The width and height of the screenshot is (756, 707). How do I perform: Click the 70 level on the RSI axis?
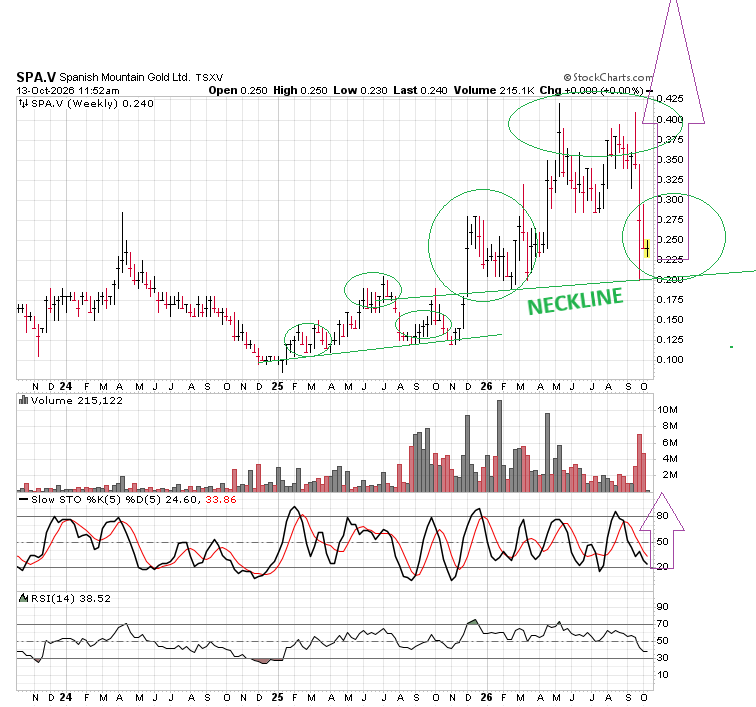tap(662, 624)
